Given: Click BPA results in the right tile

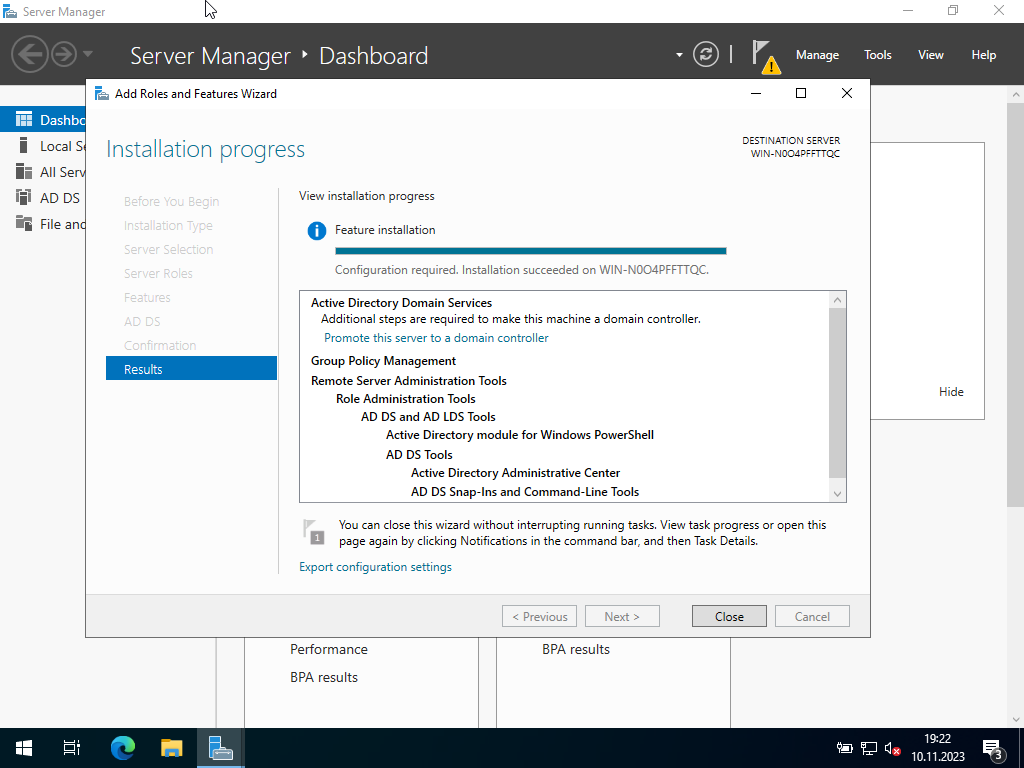Looking at the screenshot, I should click(575, 649).
